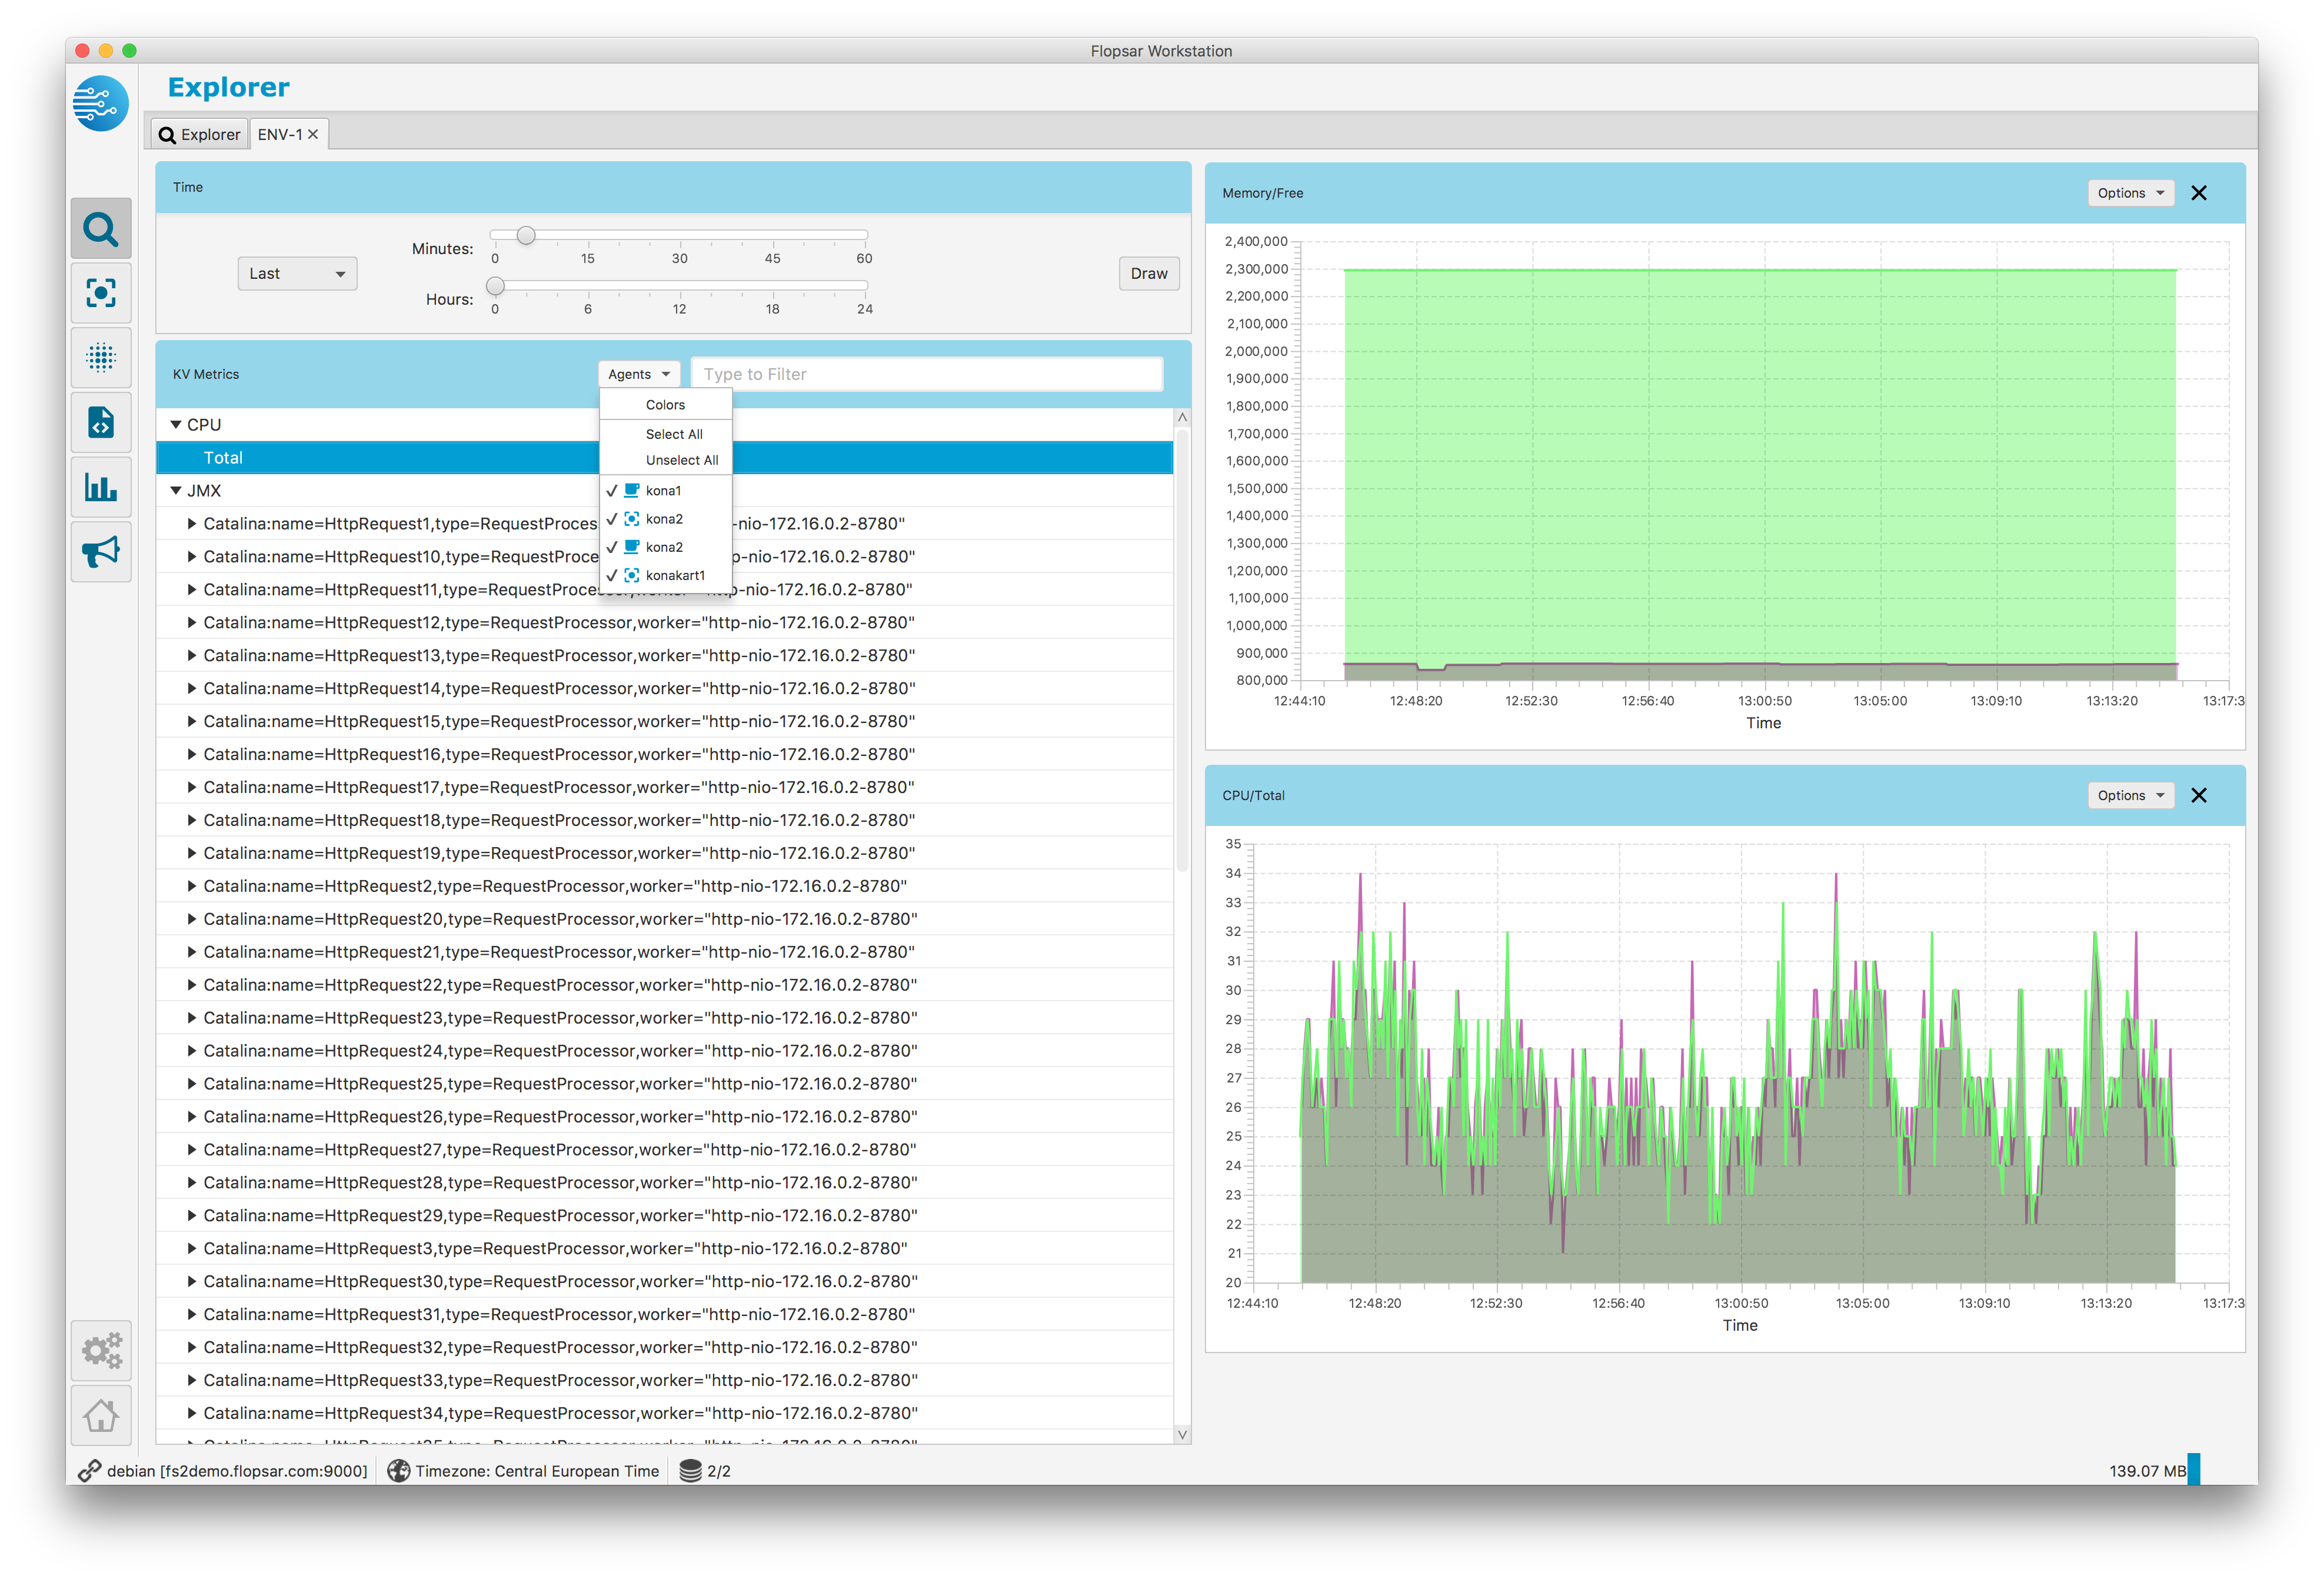
Task: Open the Last time range combo box
Action: pyautogui.click(x=297, y=273)
